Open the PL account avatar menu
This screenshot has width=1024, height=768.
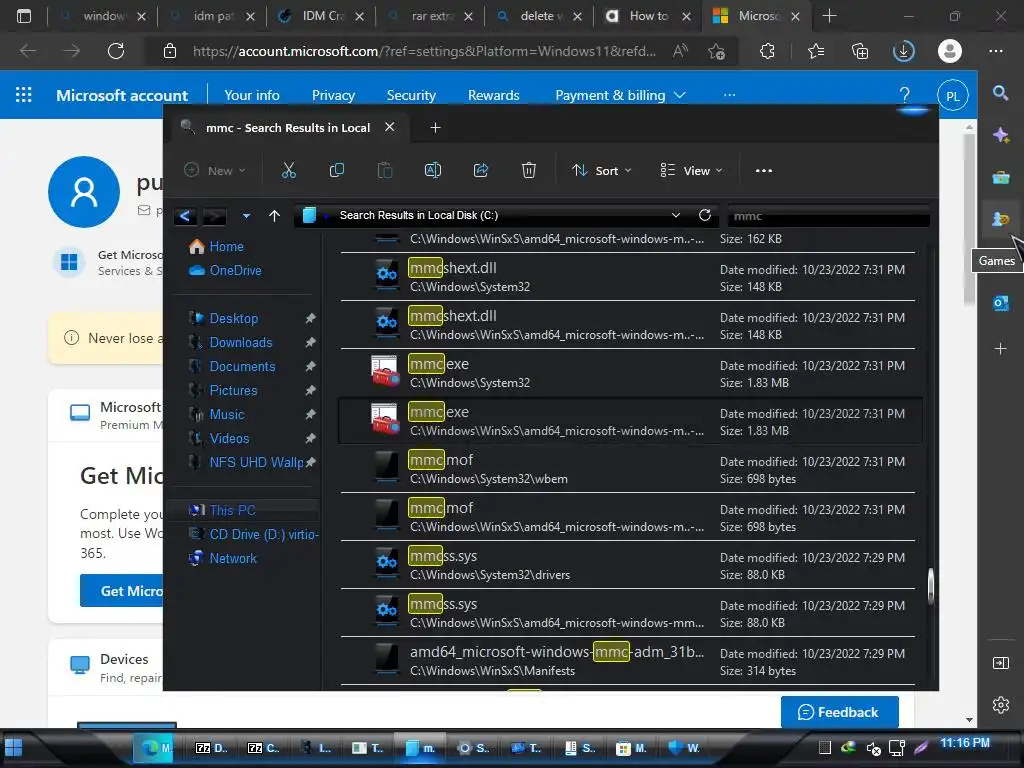[x=952, y=95]
